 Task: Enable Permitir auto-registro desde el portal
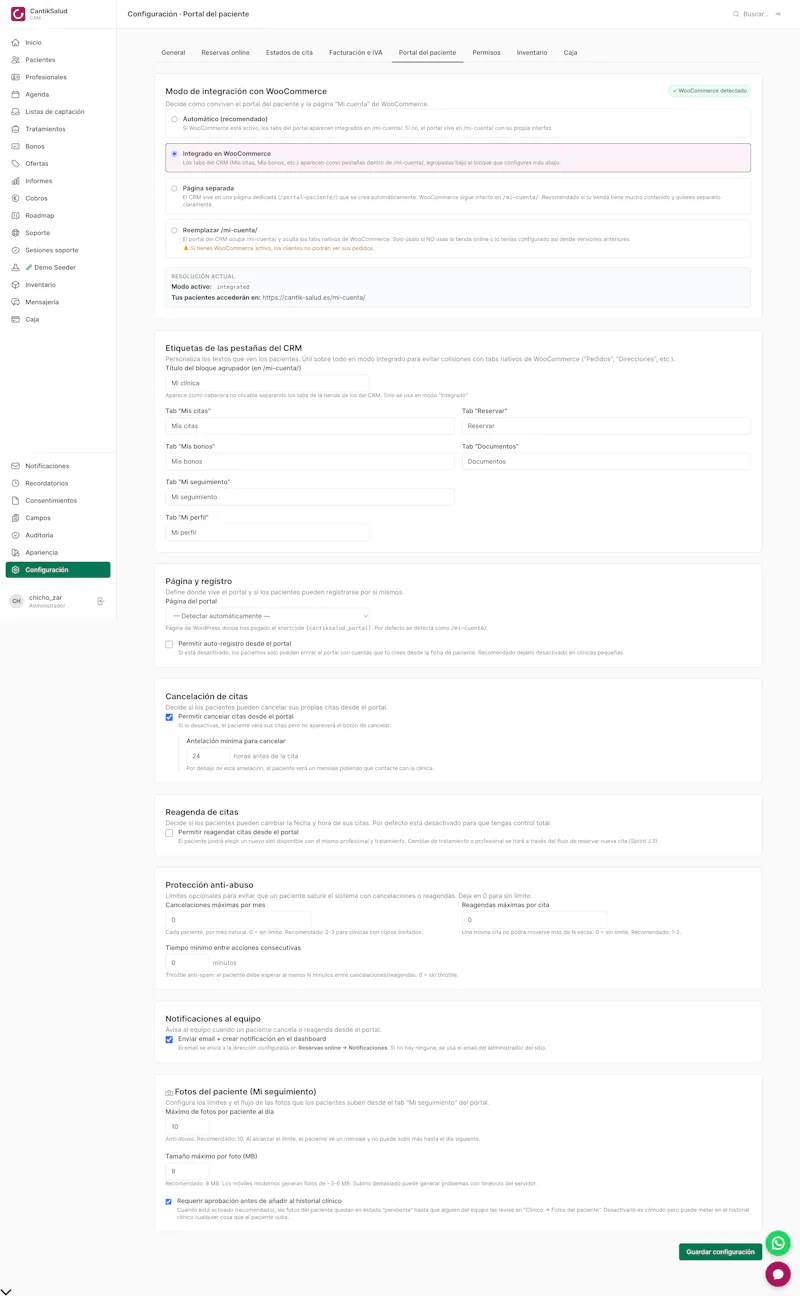pos(169,644)
